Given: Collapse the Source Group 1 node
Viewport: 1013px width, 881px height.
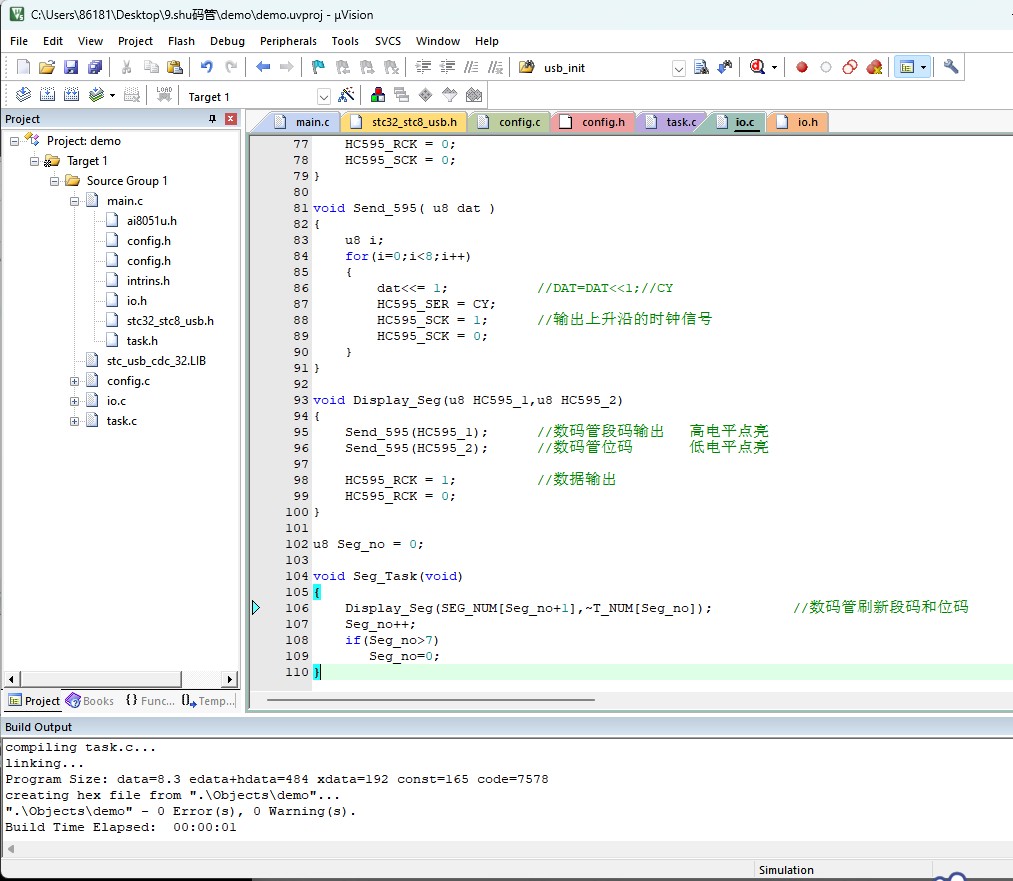Looking at the screenshot, I should point(54,181).
